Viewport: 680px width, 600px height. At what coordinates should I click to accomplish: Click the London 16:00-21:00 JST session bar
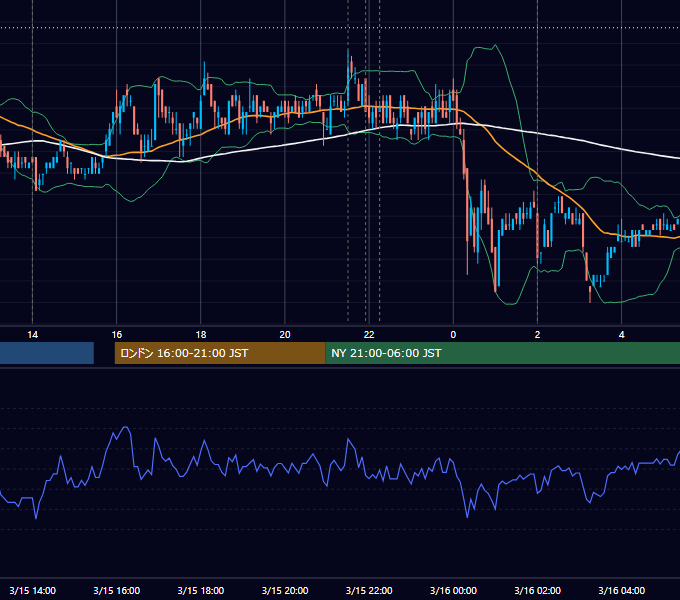[x=220, y=353]
